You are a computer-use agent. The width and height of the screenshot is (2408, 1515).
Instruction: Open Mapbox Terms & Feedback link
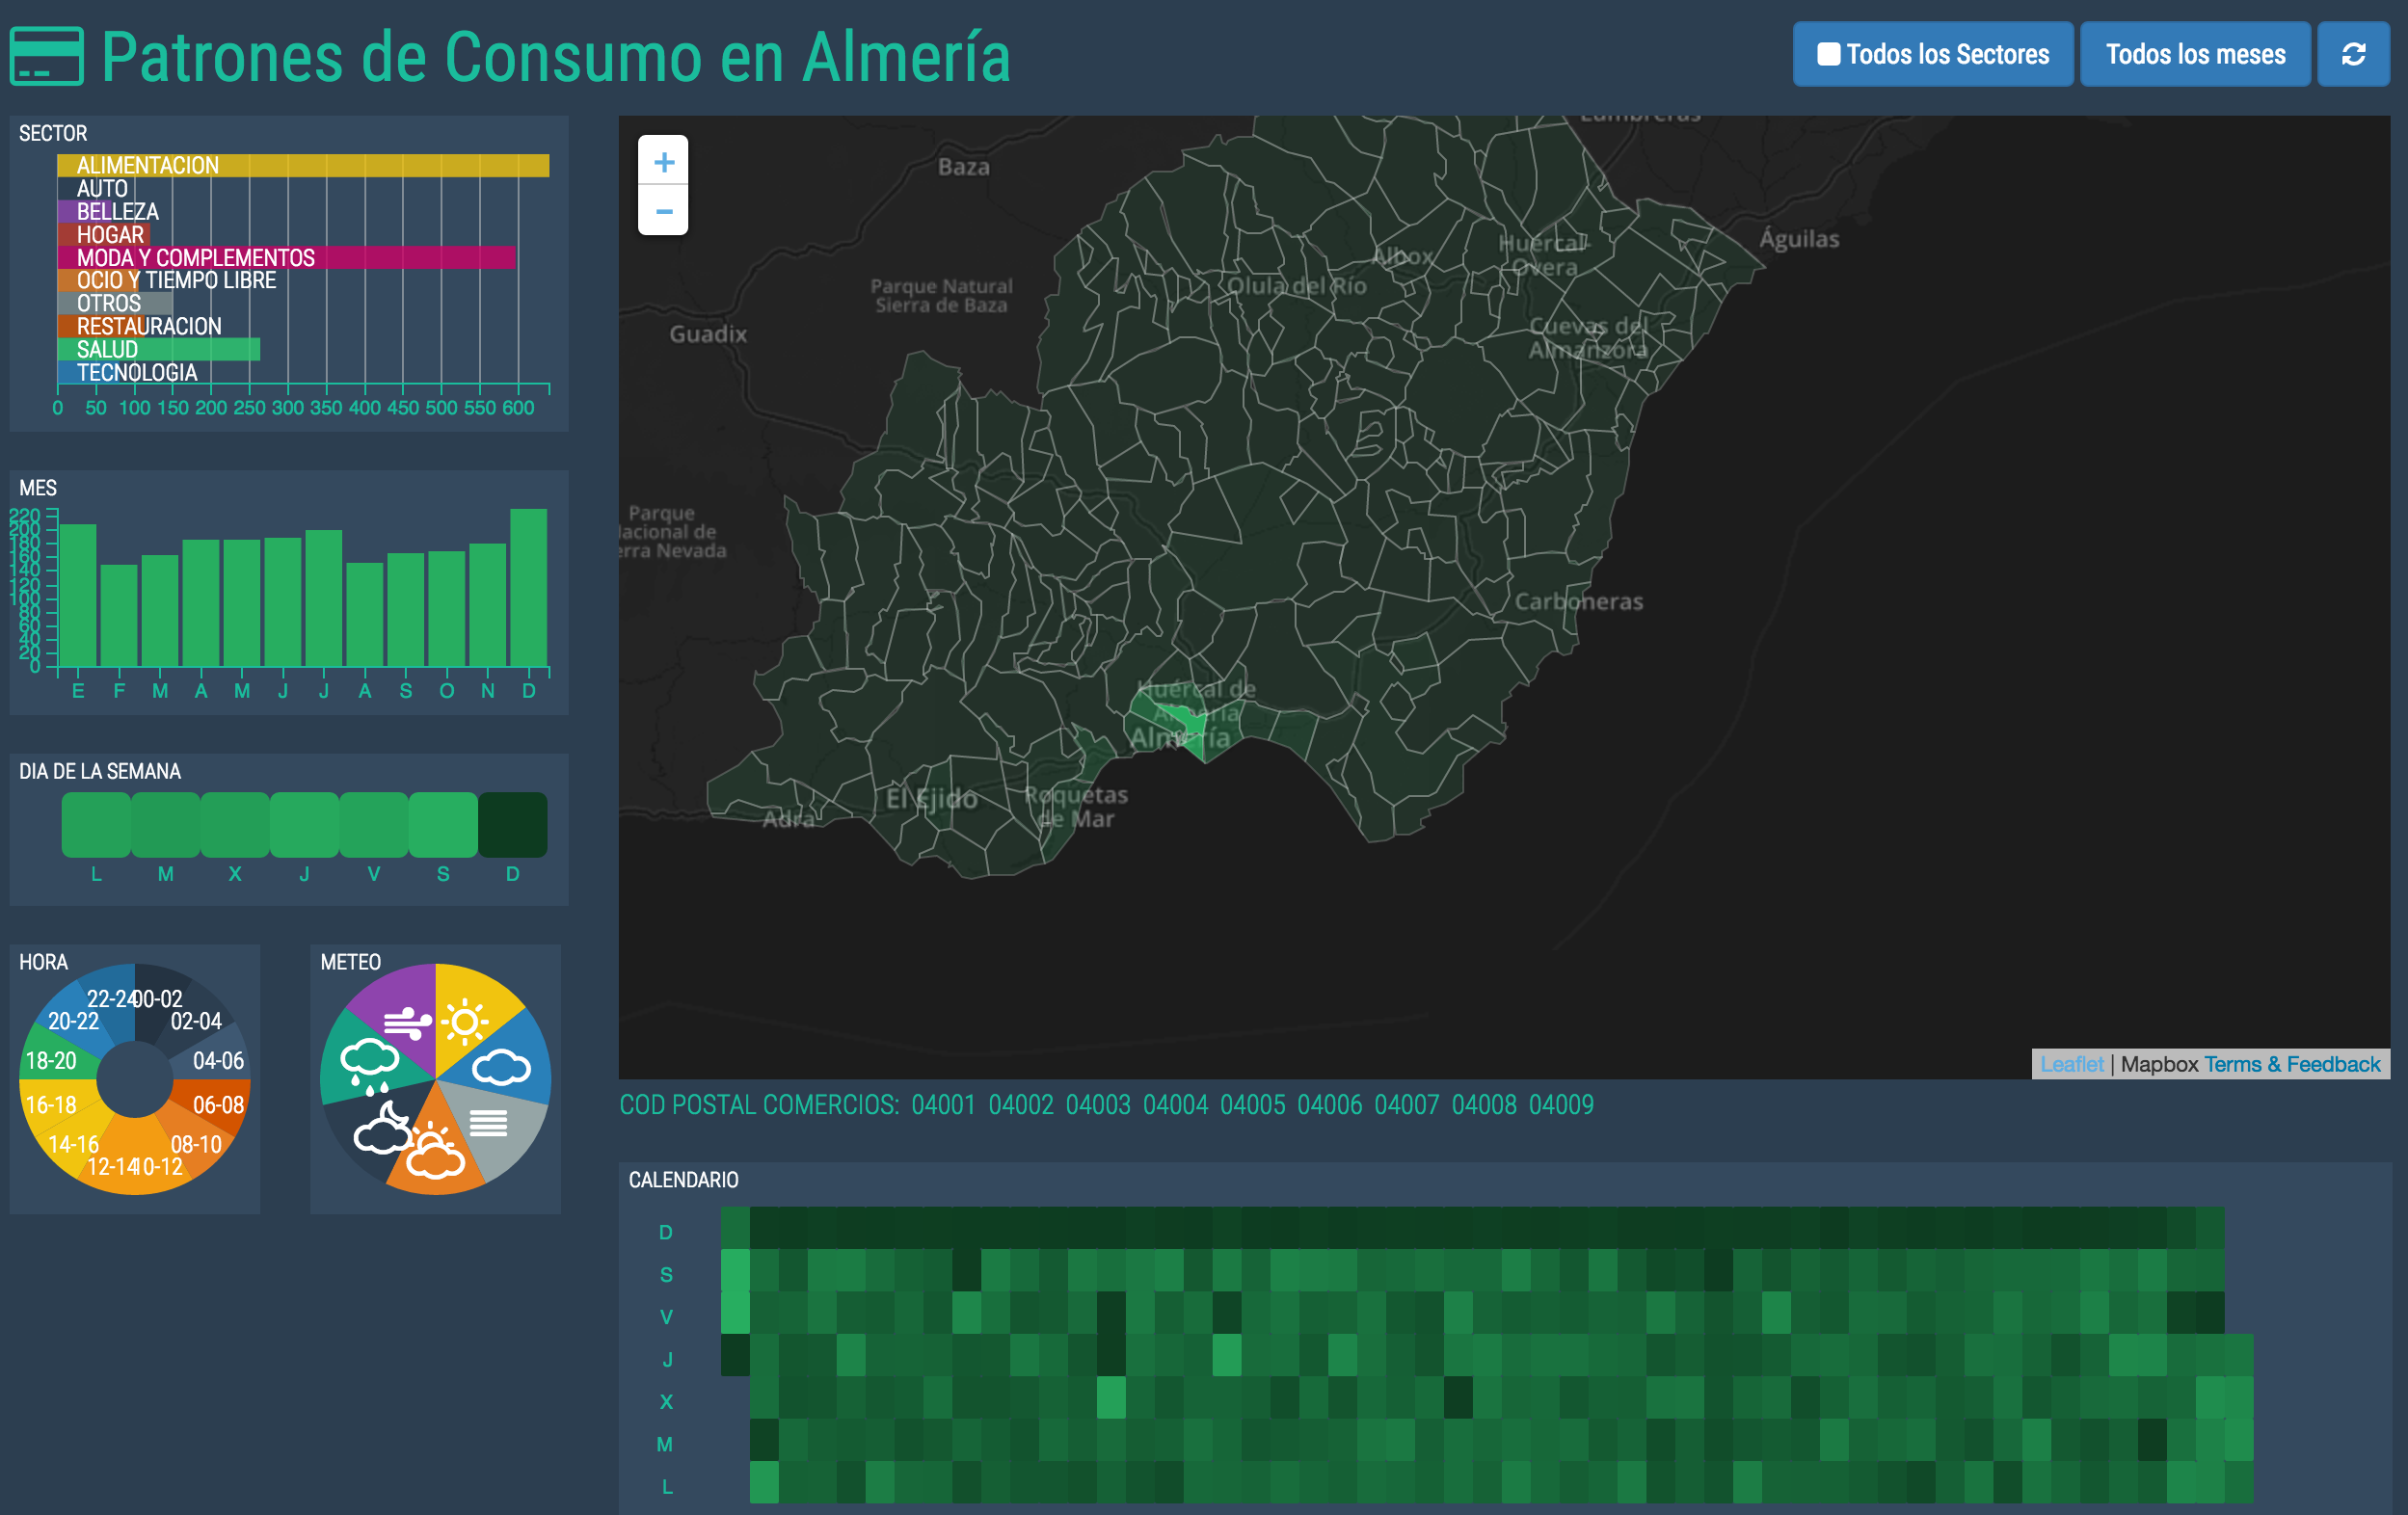(x=2291, y=1064)
